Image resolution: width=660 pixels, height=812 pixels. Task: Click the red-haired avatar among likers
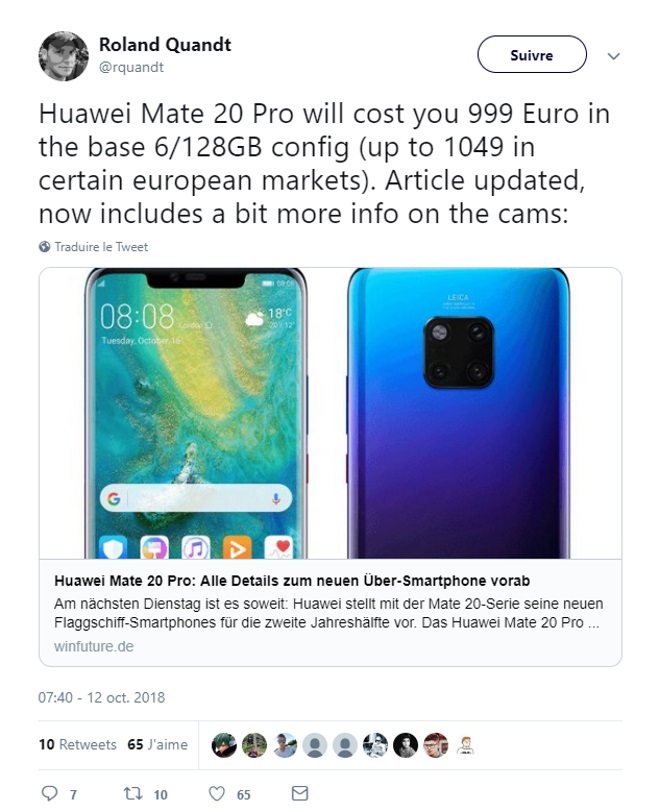(435, 745)
